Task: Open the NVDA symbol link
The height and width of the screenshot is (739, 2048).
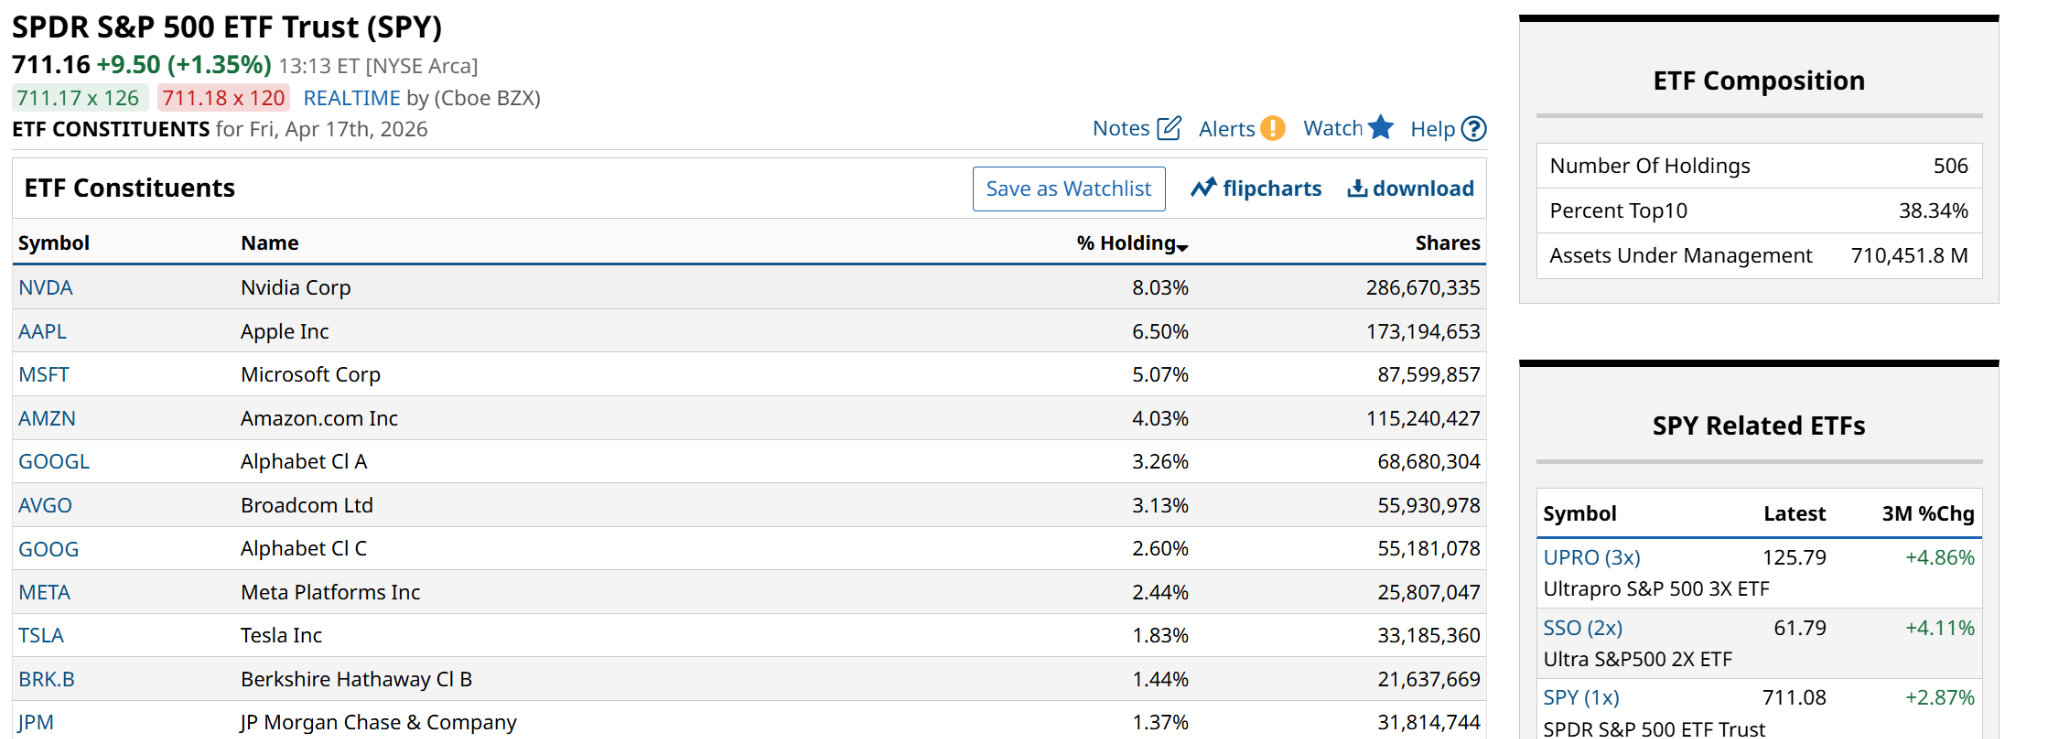Action: [x=46, y=288]
